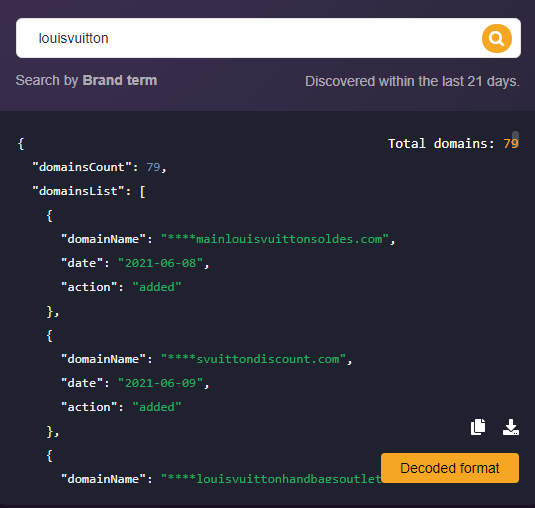Select the "Search by Brand term" label
Screen dimensions: 535x508
(86, 81)
